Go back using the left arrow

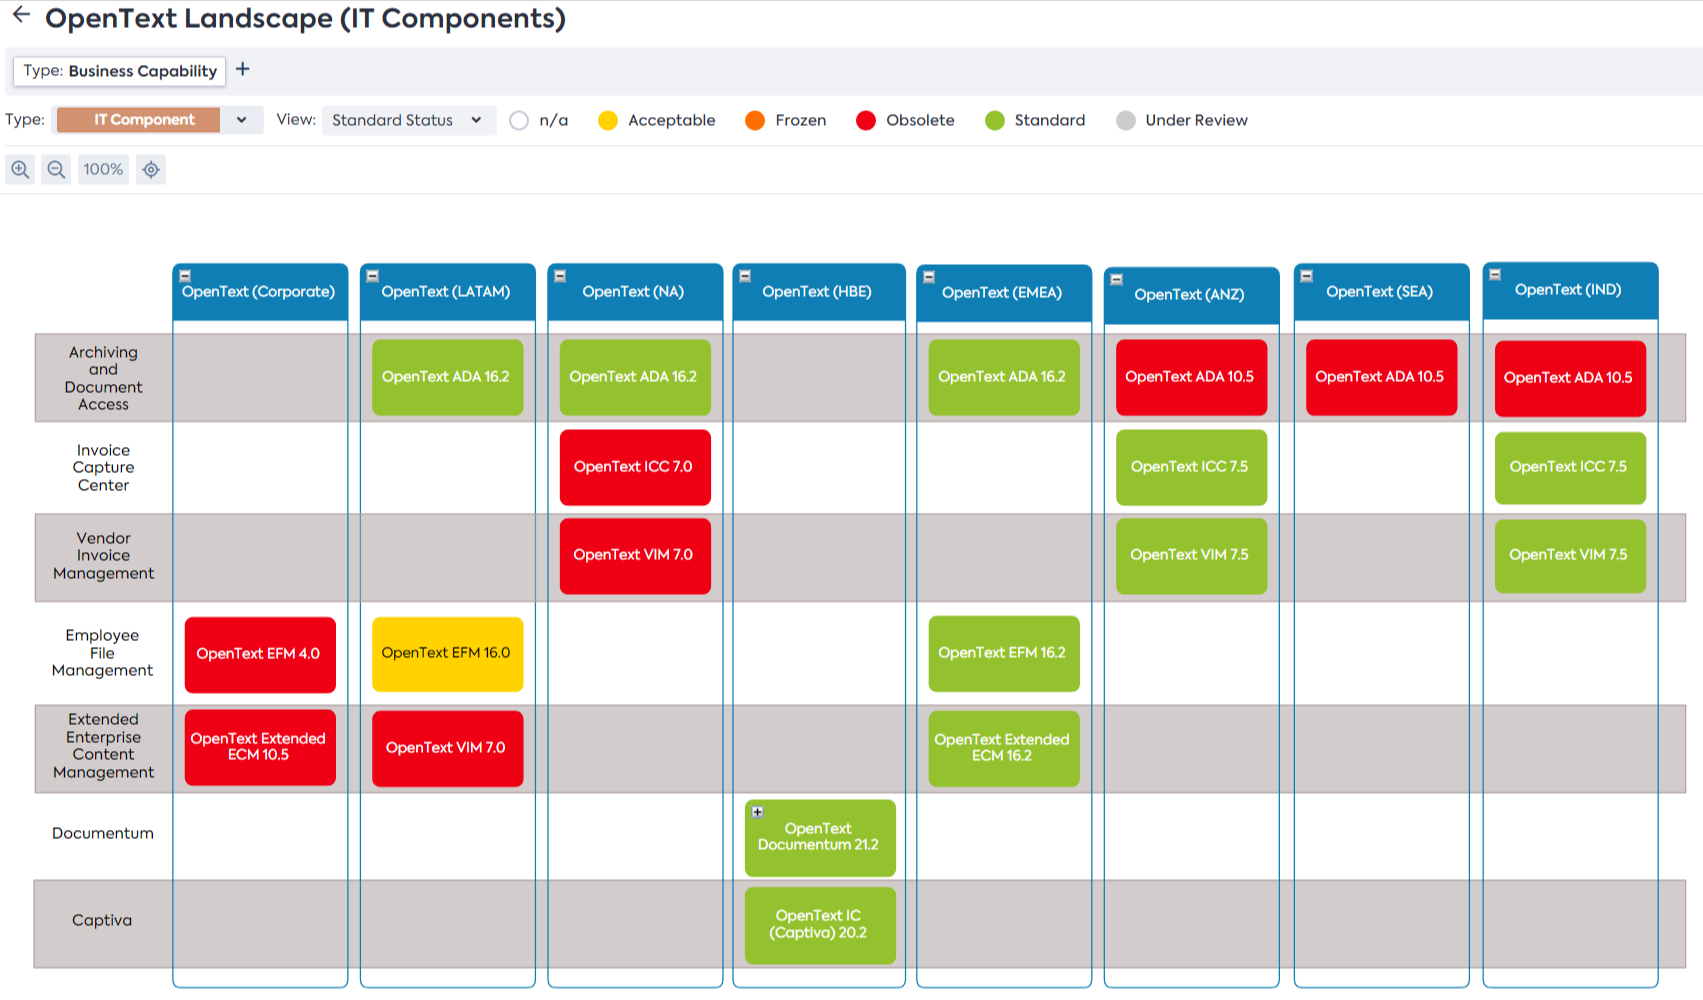click(x=21, y=15)
